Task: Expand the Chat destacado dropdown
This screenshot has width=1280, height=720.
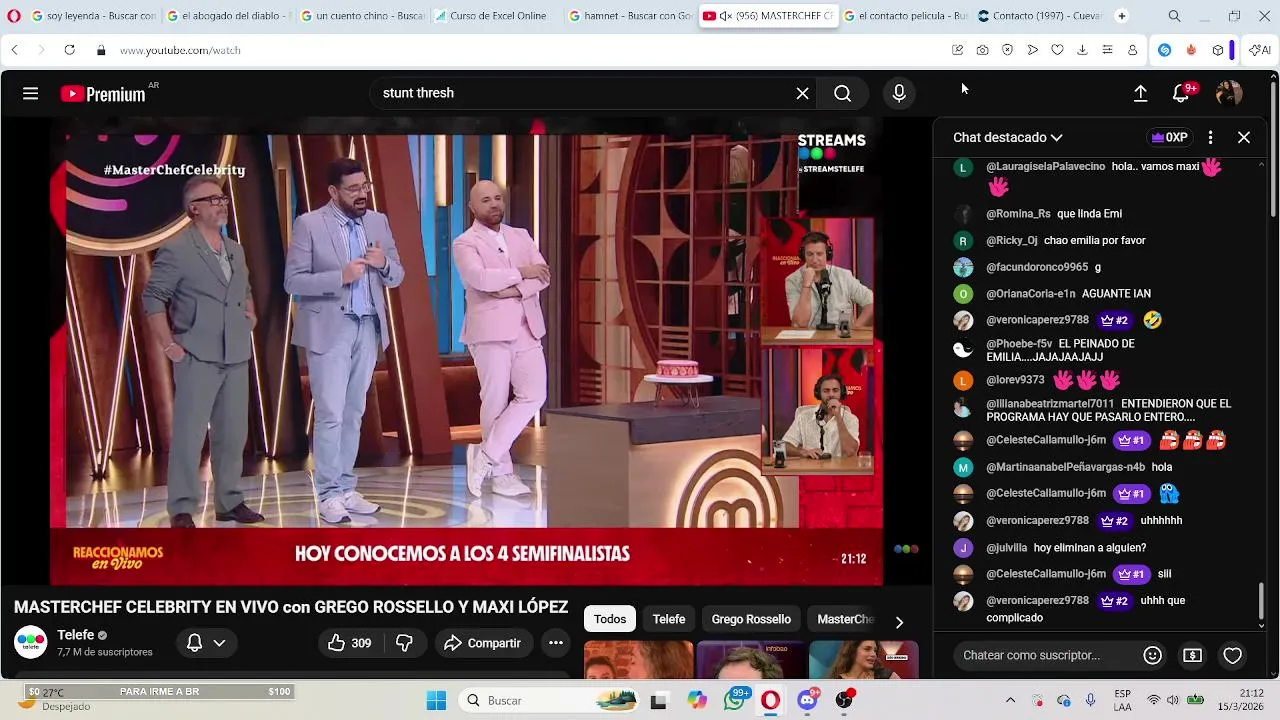Action: (x=1007, y=137)
